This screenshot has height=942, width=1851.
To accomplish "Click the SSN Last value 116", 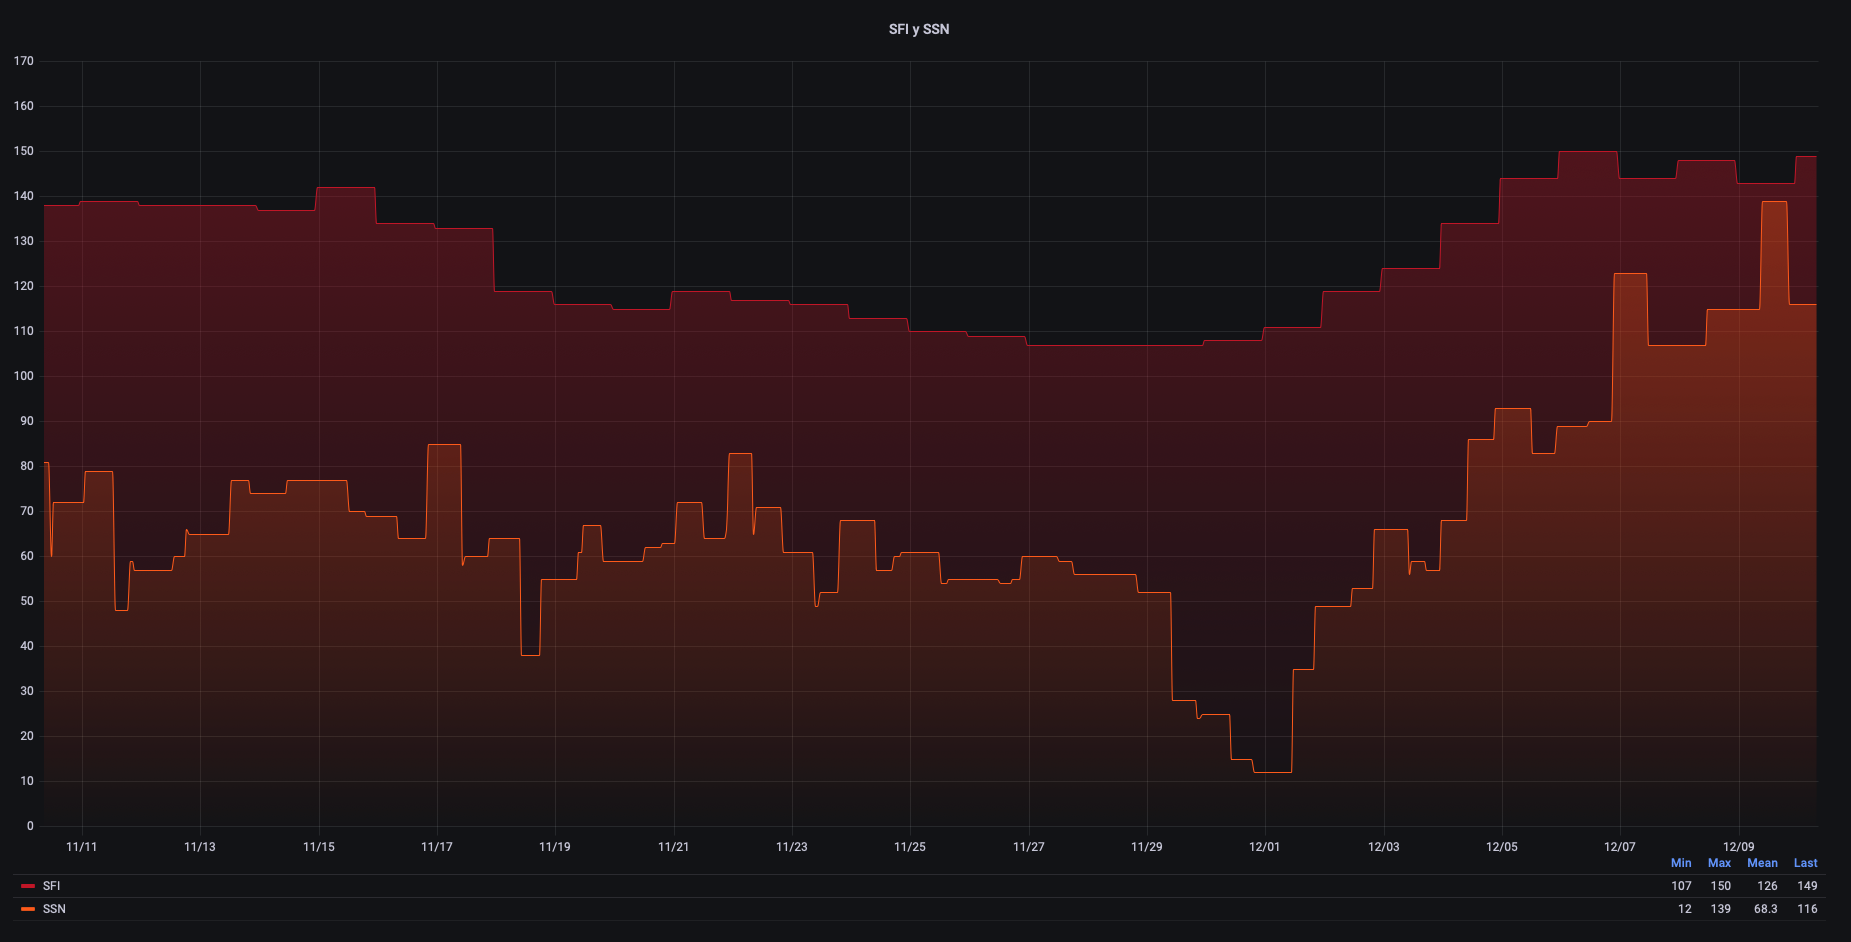I will coord(1807,909).
